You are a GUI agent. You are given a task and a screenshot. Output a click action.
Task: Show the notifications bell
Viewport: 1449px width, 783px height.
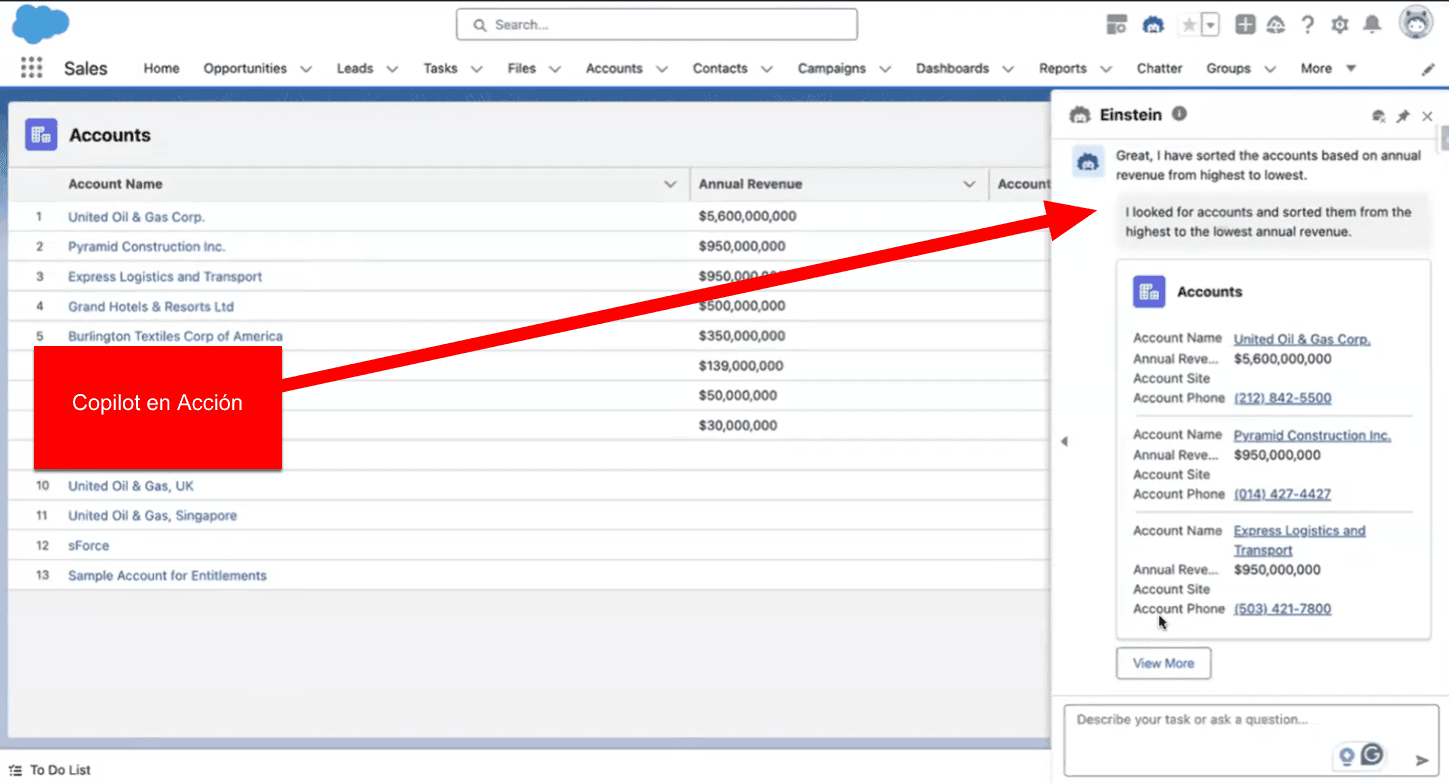(x=1373, y=24)
